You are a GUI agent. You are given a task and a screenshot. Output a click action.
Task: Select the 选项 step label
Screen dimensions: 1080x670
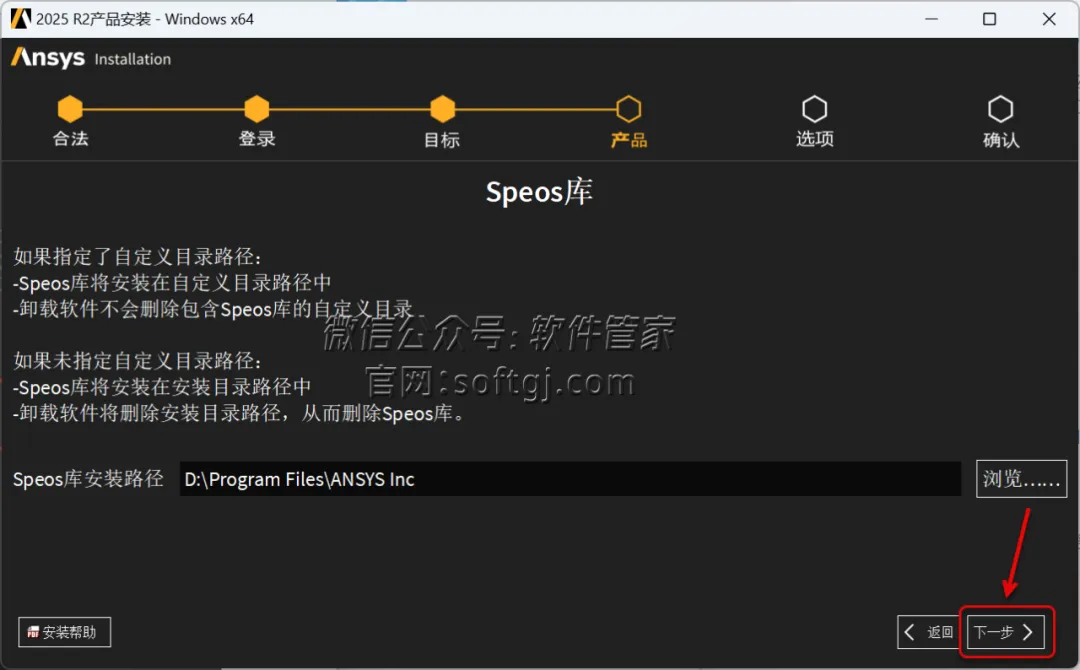814,138
